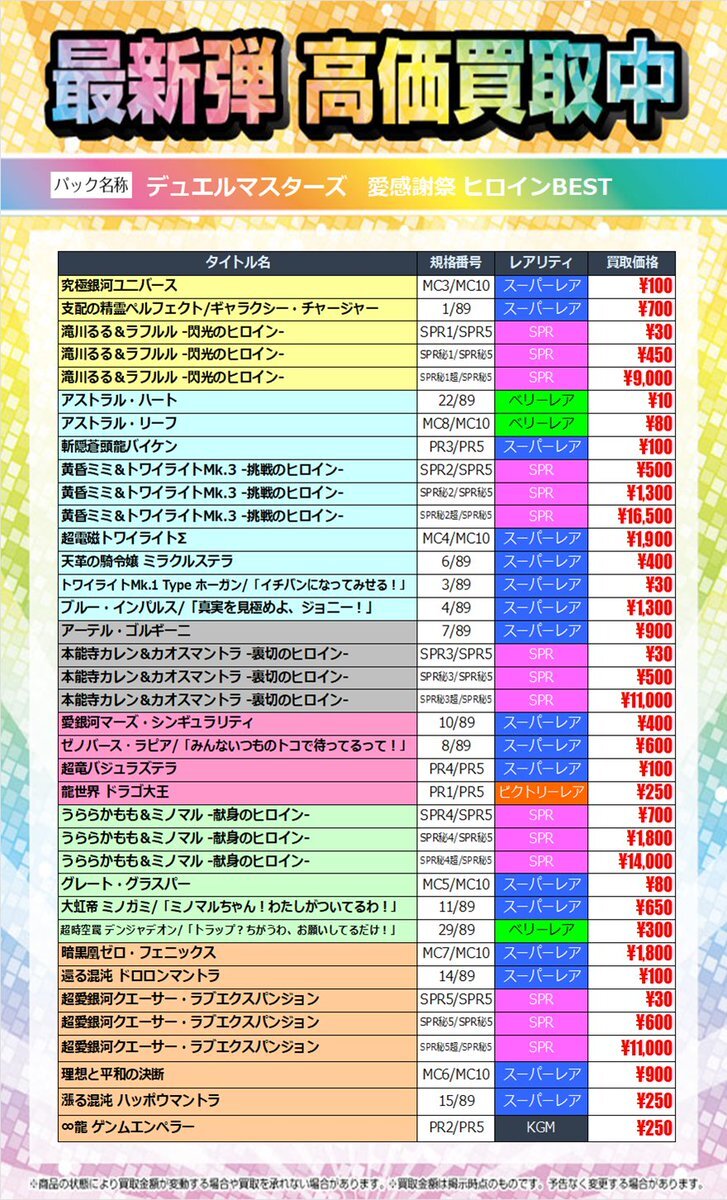Click spec number 15/89
The width and height of the screenshot is (727, 1200).
coord(454,1101)
